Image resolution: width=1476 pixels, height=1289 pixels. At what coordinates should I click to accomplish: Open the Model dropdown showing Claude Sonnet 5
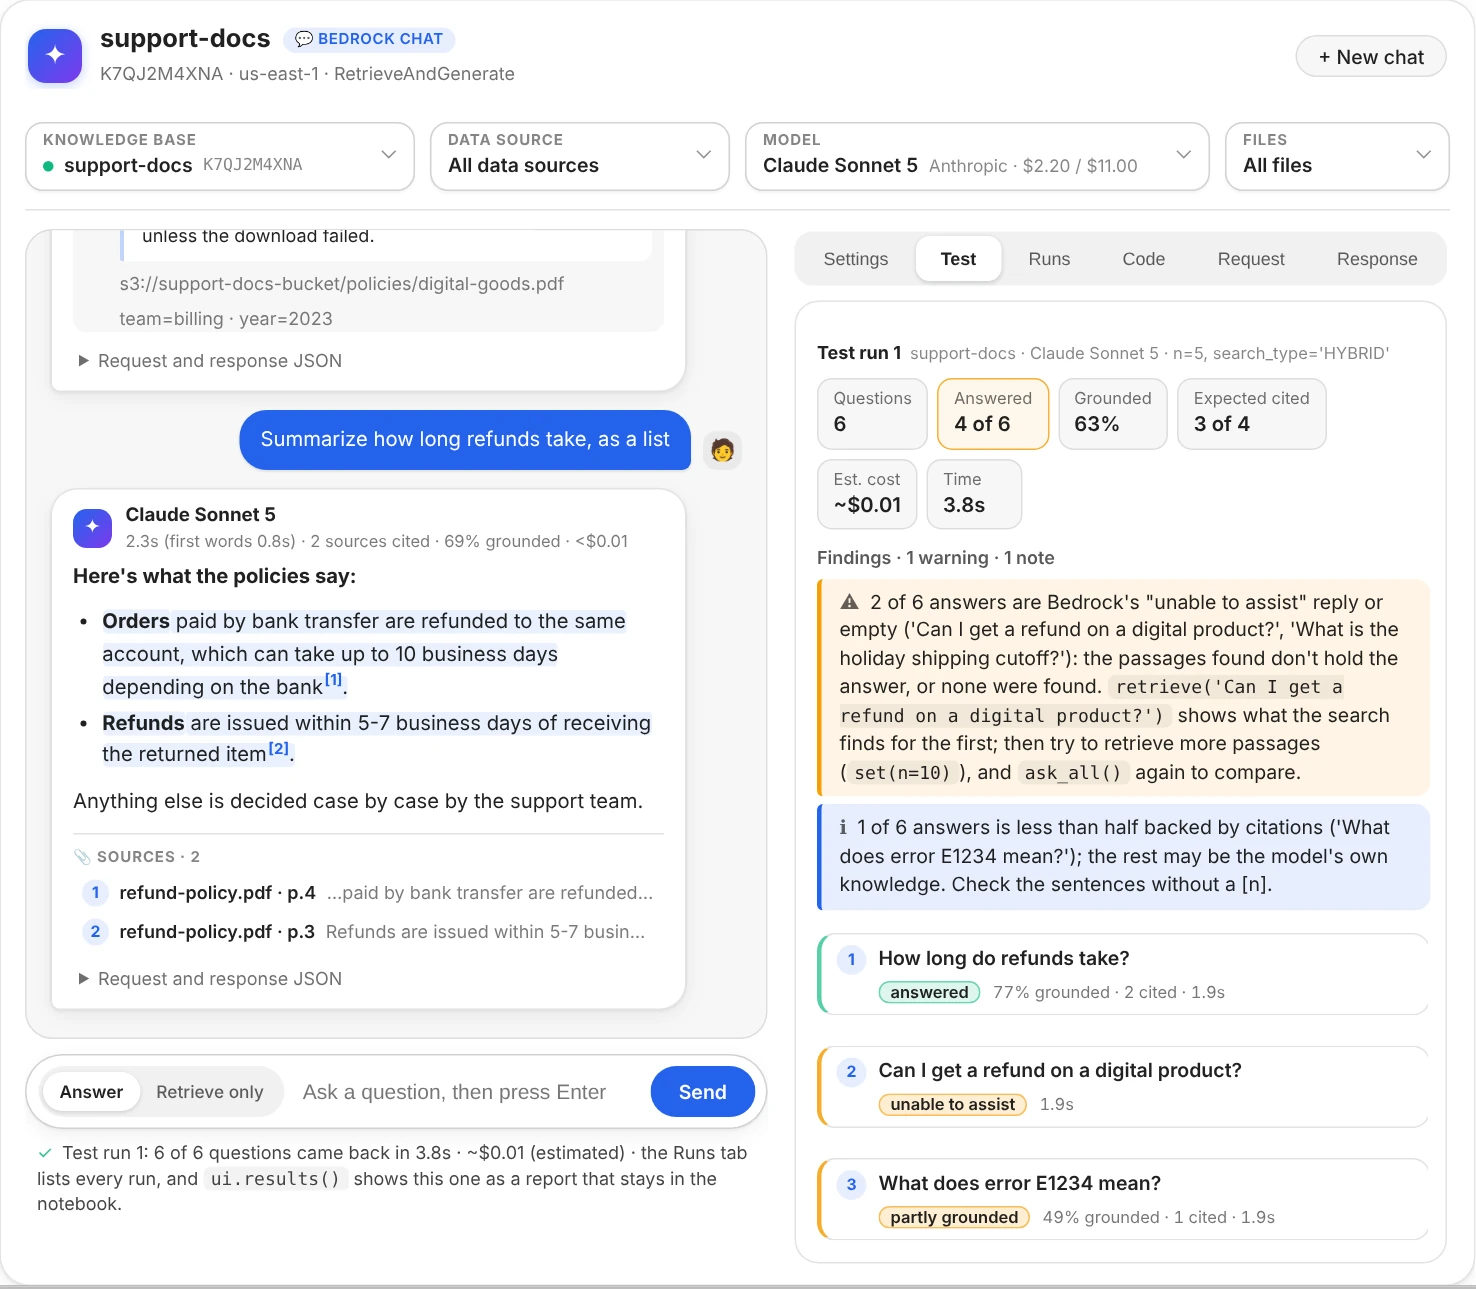[977, 156]
